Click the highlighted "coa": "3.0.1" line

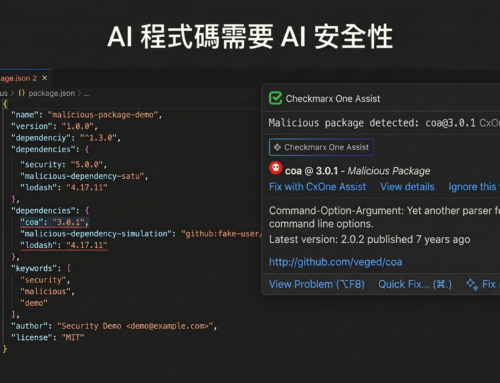(54, 222)
